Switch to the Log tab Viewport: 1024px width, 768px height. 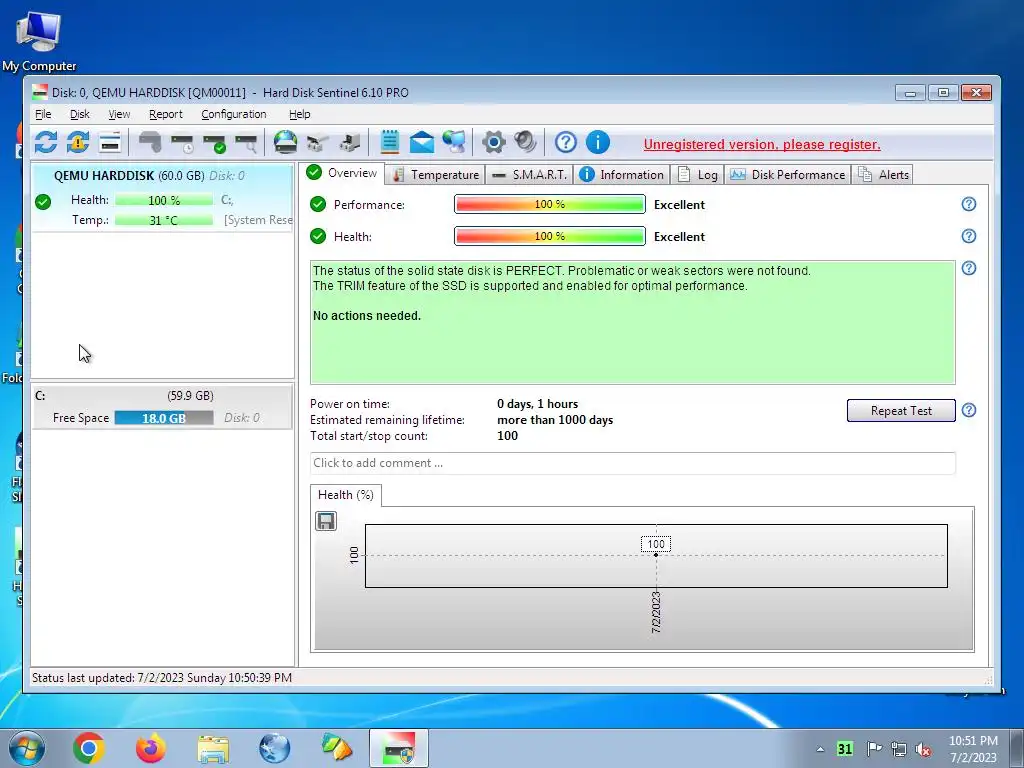pos(697,174)
